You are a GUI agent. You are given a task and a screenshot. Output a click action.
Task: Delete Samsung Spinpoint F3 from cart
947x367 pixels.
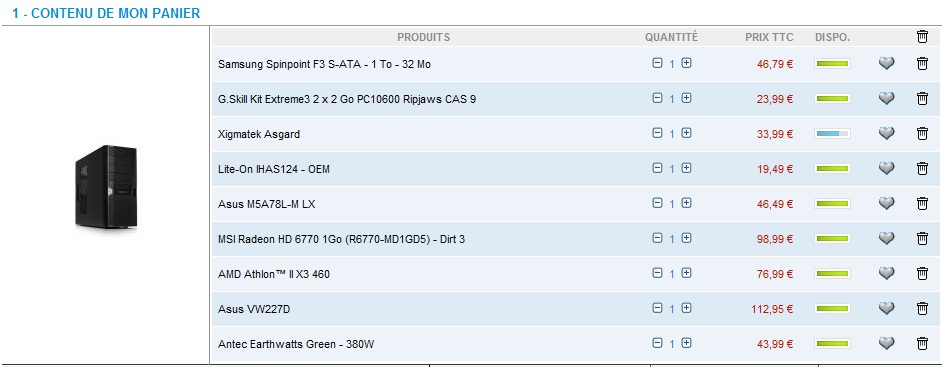[922, 63]
